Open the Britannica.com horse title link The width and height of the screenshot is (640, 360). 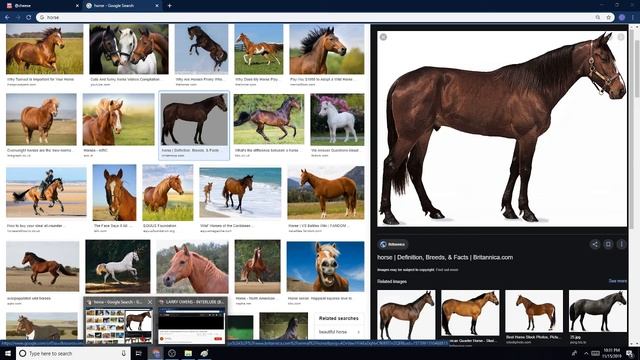point(445,258)
